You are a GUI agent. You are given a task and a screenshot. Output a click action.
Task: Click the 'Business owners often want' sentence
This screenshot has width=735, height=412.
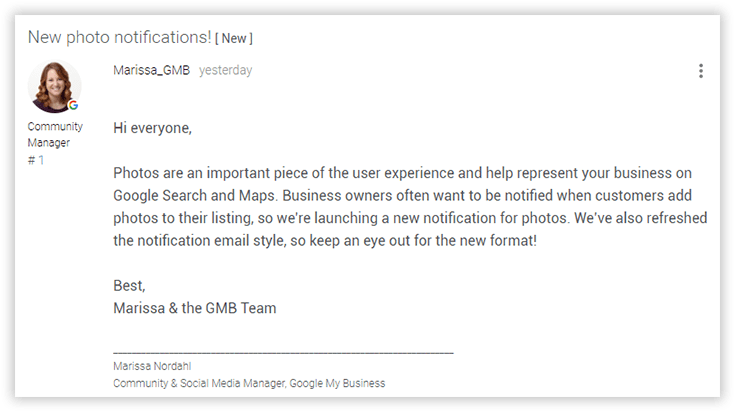(x=487, y=195)
